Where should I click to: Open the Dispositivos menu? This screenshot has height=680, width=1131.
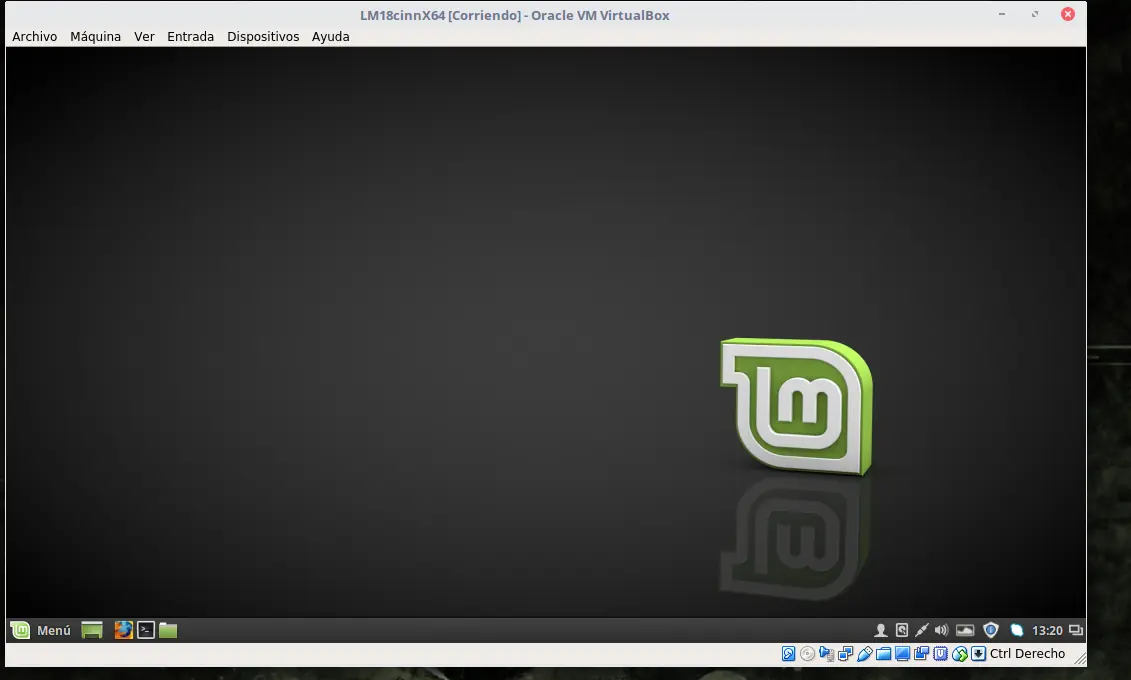(263, 36)
